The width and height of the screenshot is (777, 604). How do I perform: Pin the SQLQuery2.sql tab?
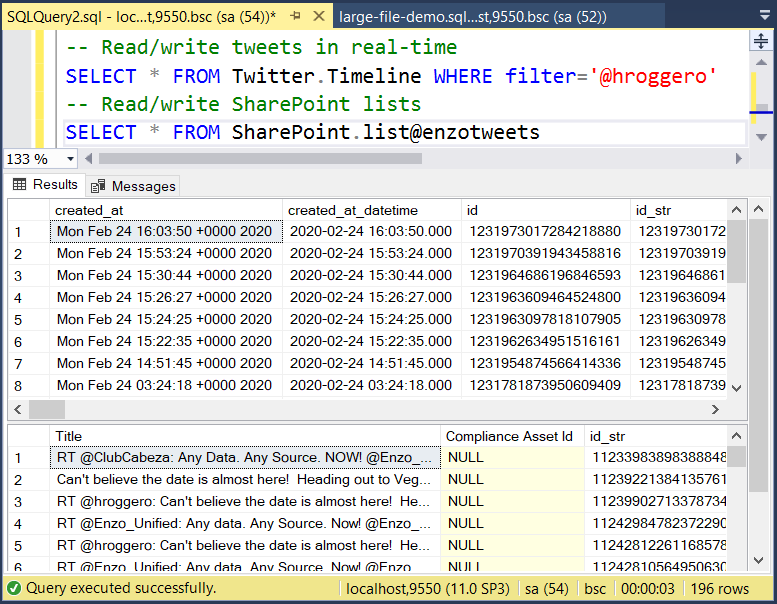pos(296,16)
